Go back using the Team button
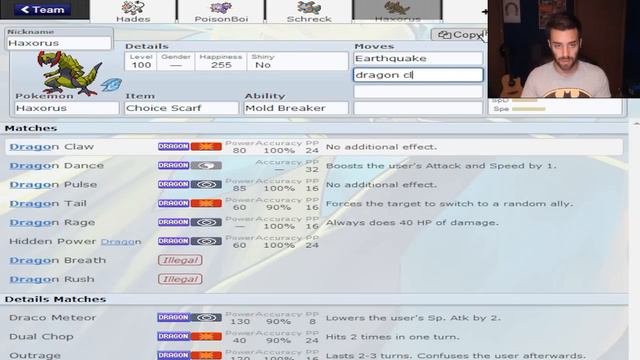Viewport: 640px width, 360px height. pyautogui.click(x=43, y=9)
